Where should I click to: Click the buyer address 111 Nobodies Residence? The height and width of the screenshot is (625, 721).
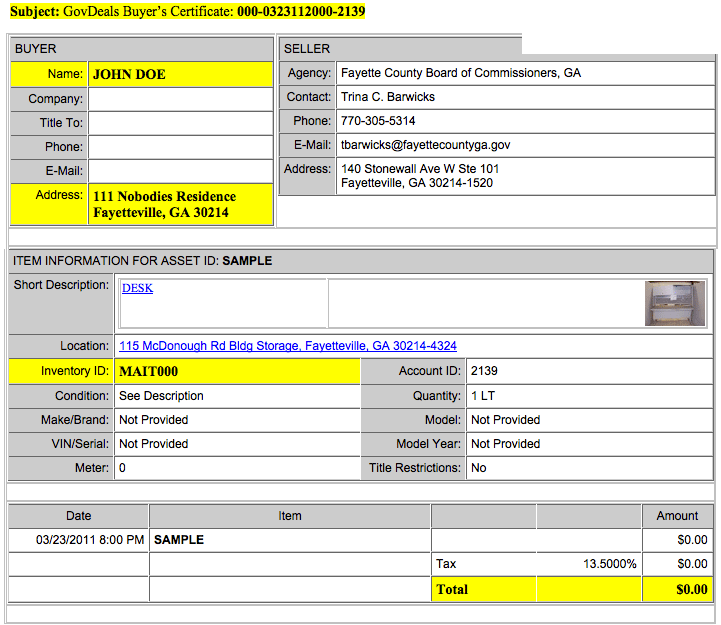(165, 196)
